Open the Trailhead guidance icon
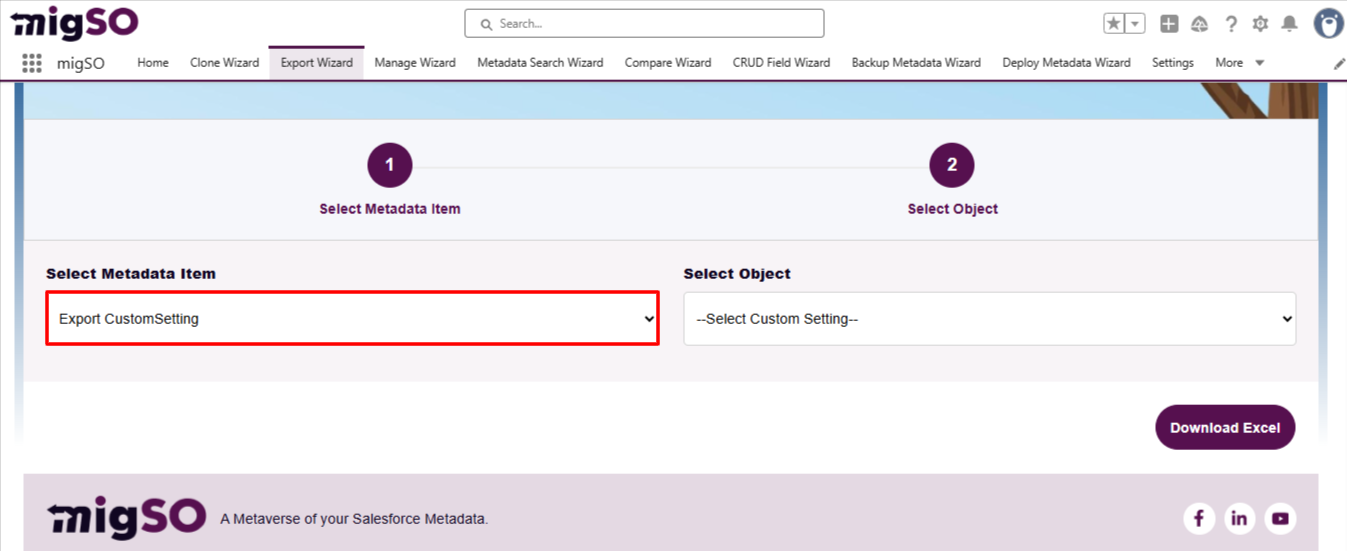Image resolution: width=1347 pixels, height=551 pixels. pyautogui.click(x=1200, y=24)
